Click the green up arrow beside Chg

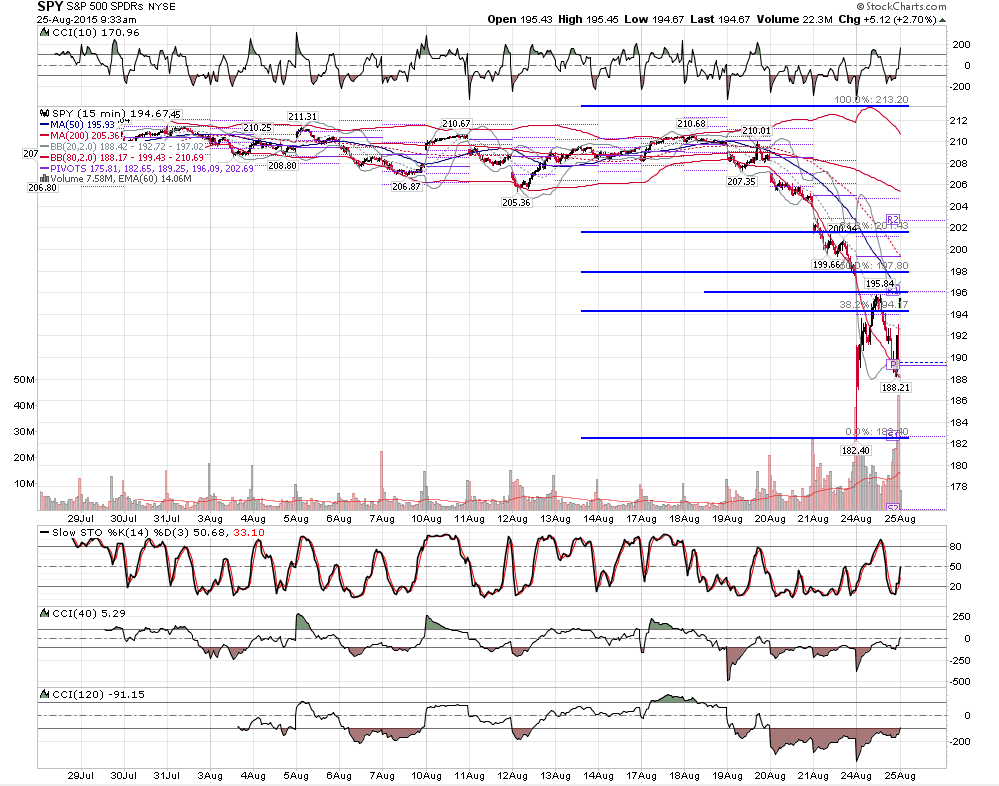(x=942, y=20)
